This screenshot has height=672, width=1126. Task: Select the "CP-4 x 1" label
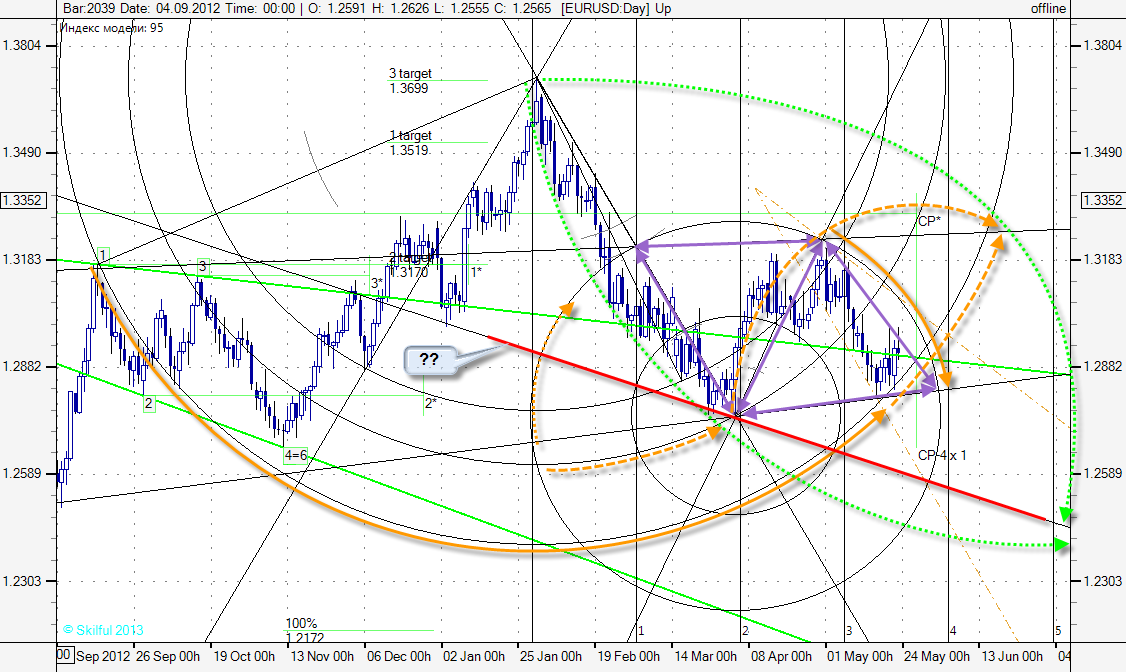pos(942,455)
